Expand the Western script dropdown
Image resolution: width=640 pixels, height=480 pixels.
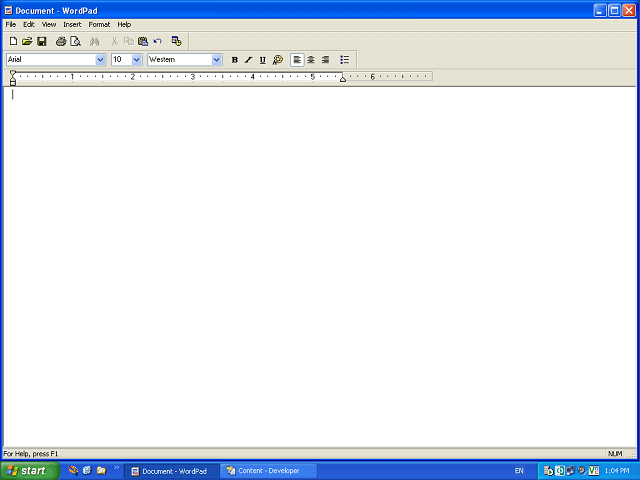(216, 60)
